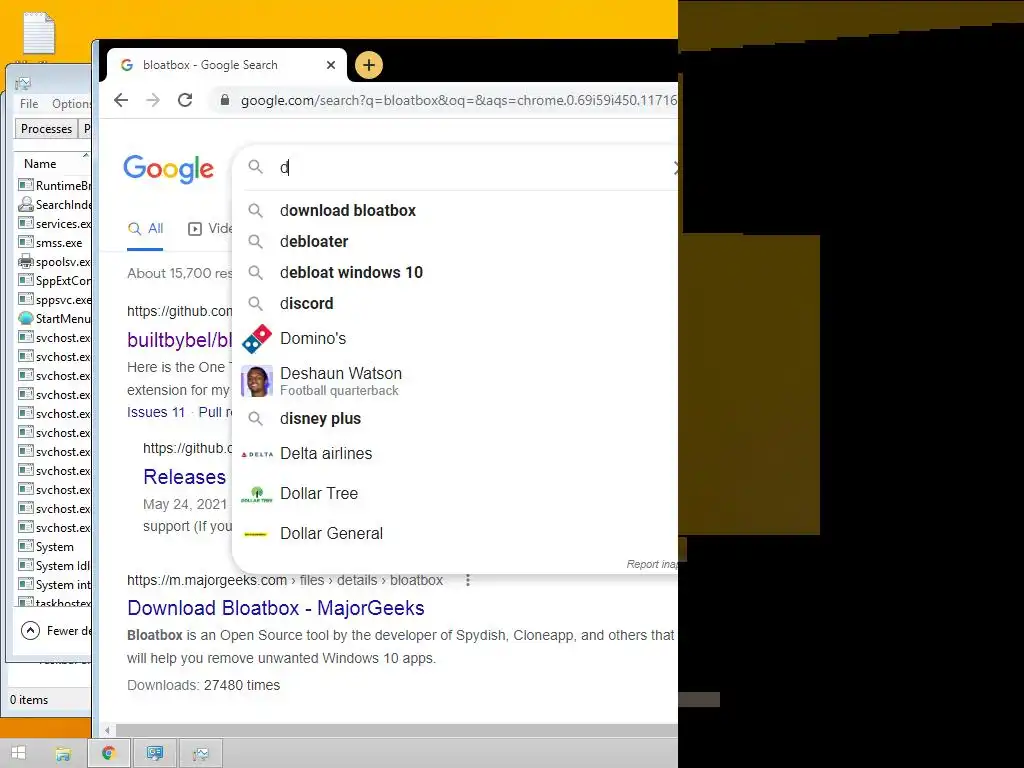Open a new tab with the plus button

(x=369, y=65)
